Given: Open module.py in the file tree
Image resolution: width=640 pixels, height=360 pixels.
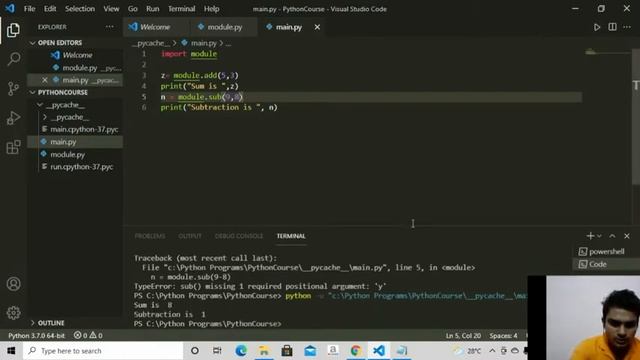Looking at the screenshot, I should [67, 155].
